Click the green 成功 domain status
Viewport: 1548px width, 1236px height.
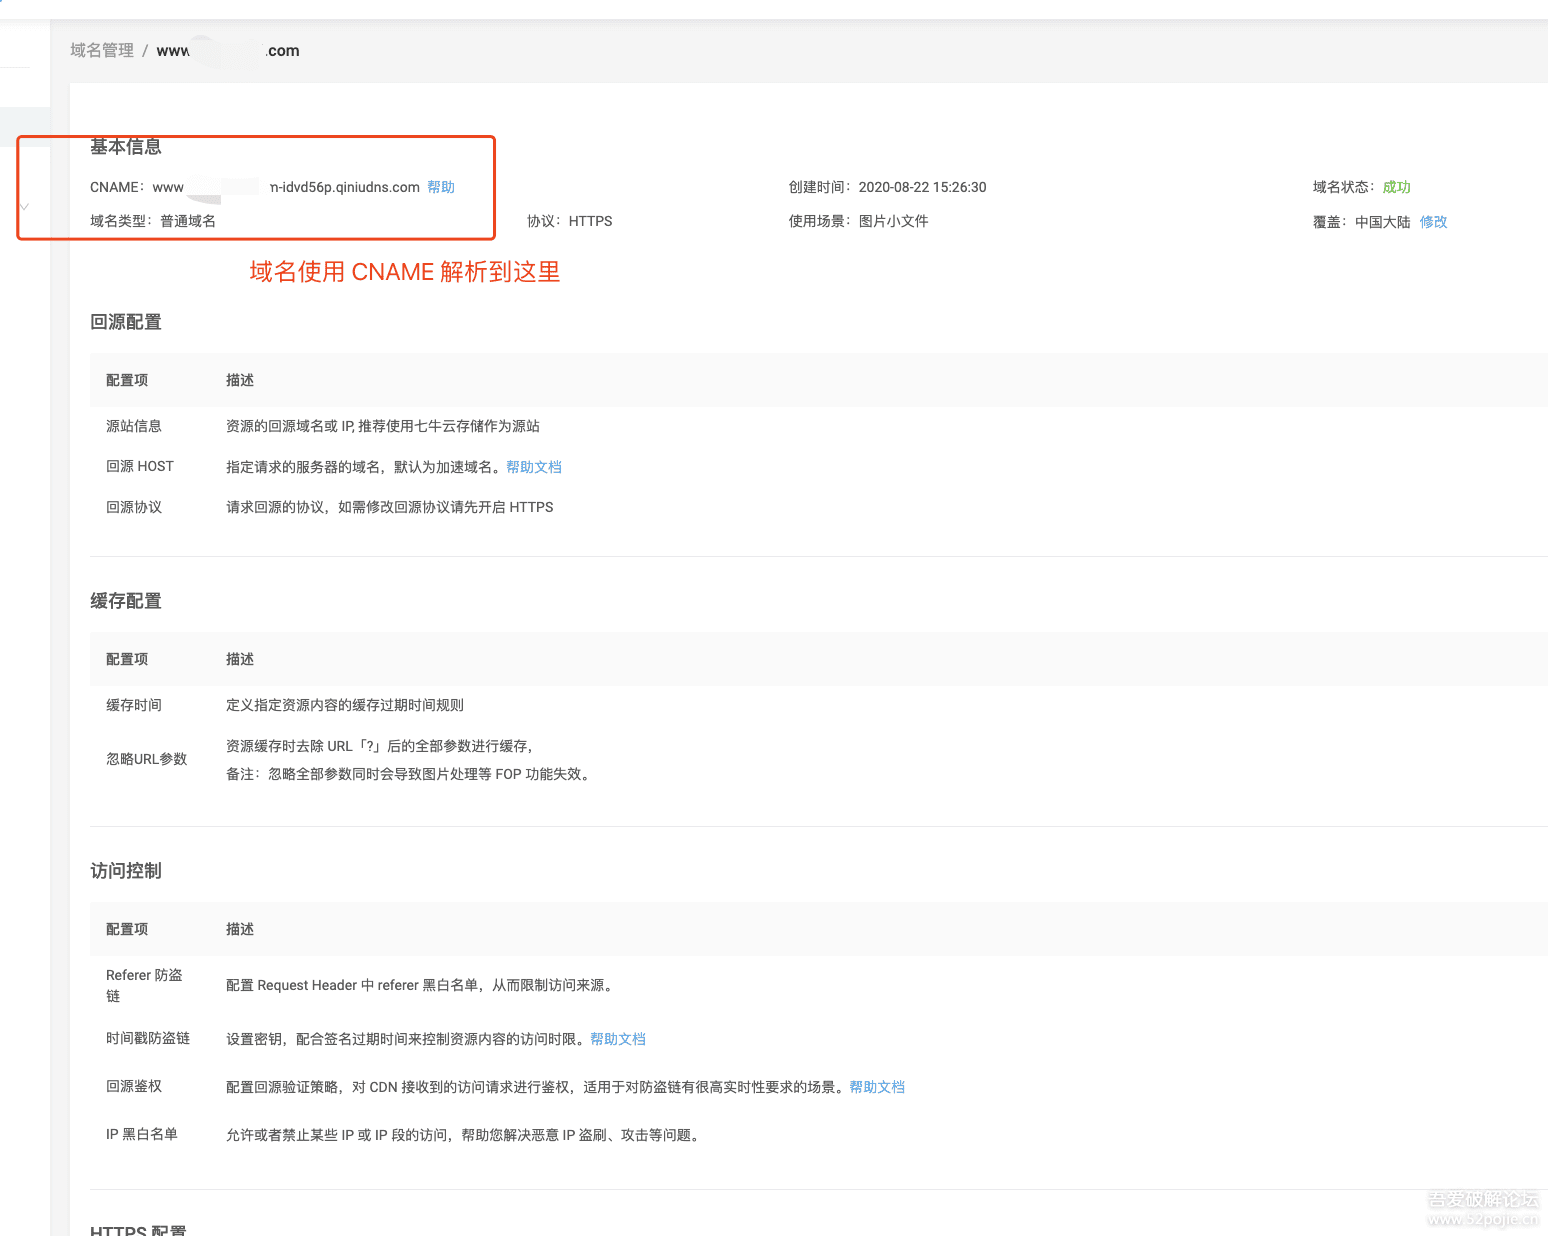1396,187
